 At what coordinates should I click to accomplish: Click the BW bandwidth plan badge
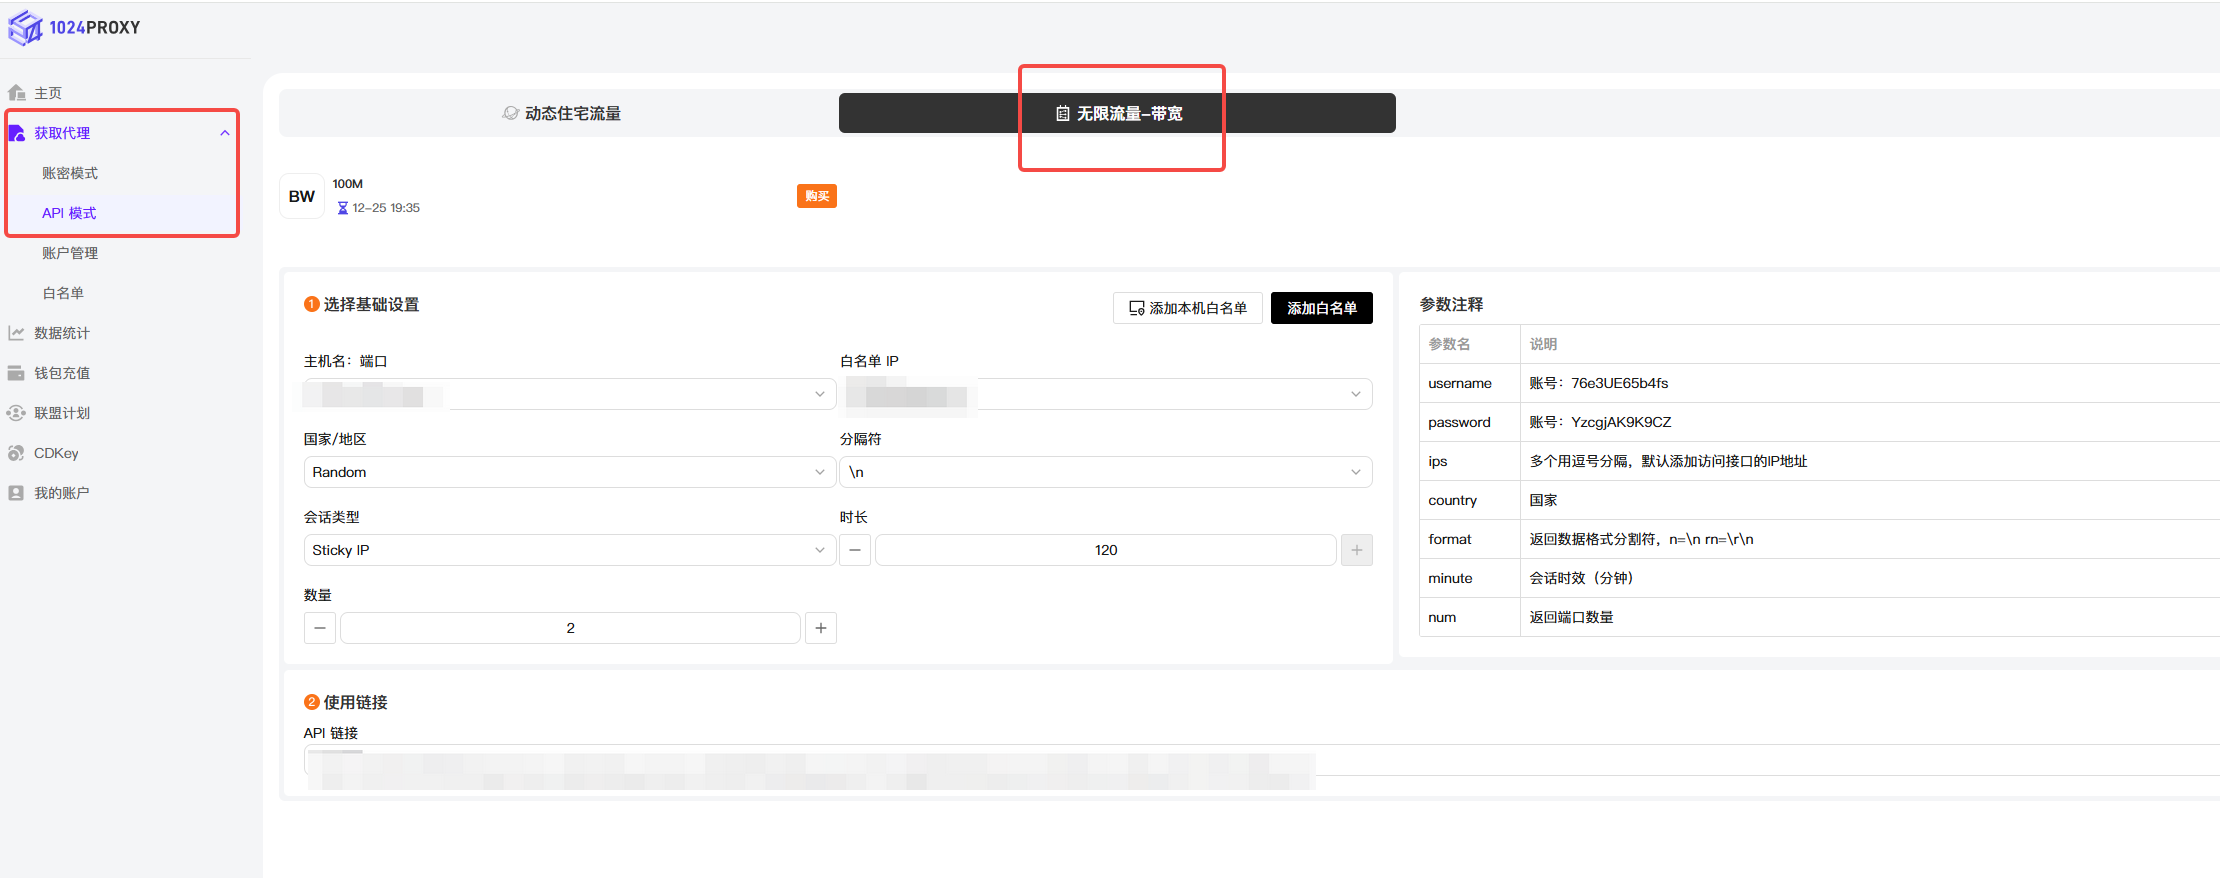[x=302, y=196]
